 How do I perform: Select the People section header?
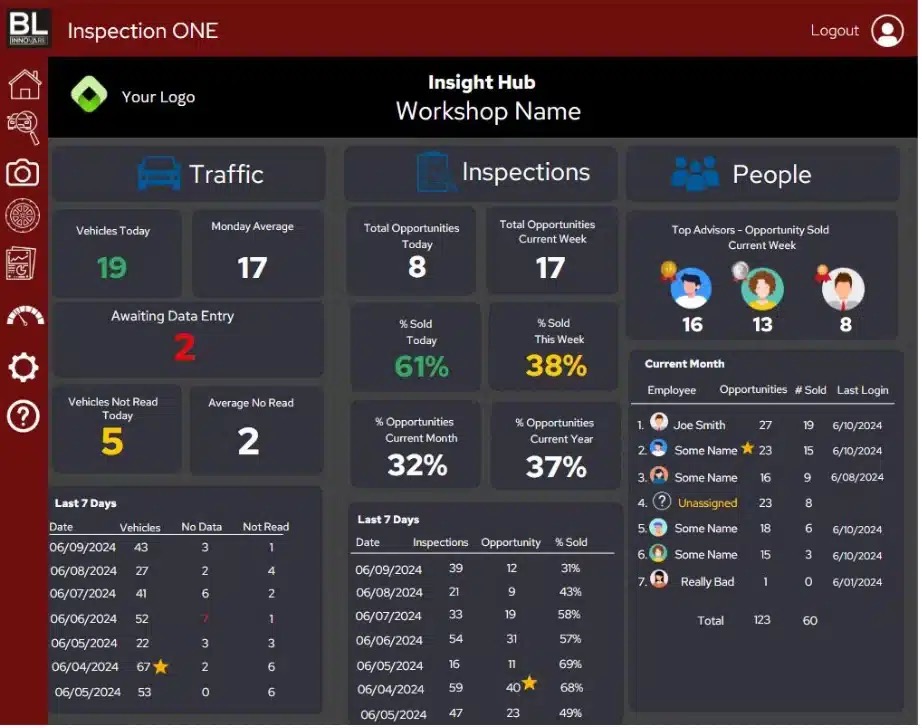pyautogui.click(x=764, y=174)
